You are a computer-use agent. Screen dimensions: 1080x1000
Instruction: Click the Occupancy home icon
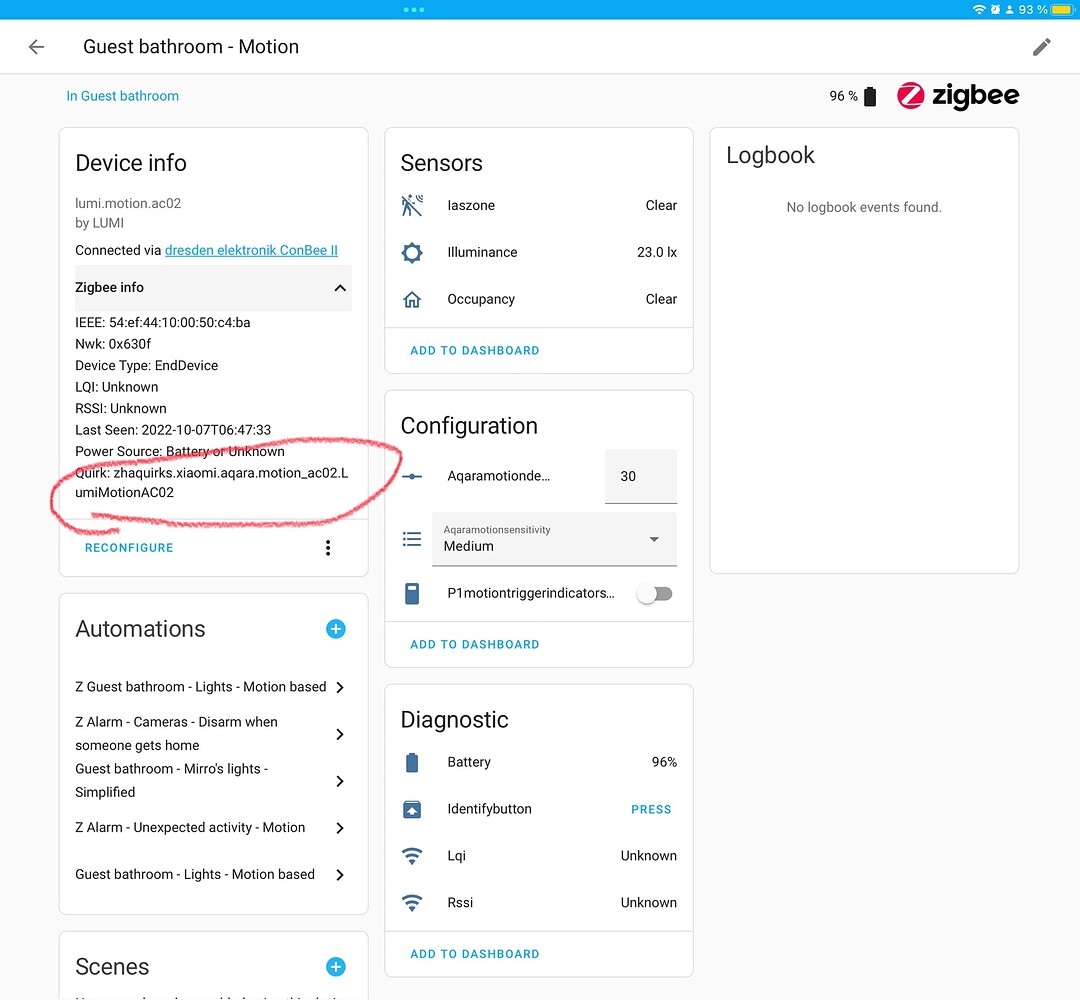[412, 299]
